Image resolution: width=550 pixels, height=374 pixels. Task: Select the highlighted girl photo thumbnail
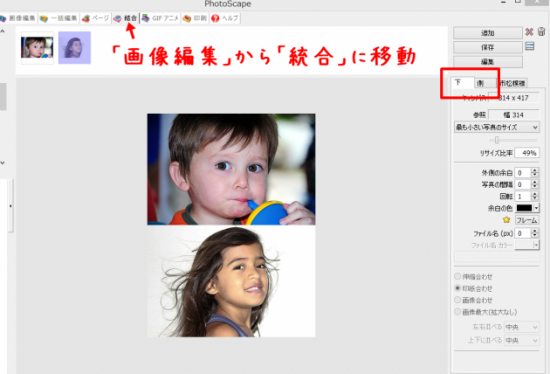(x=74, y=48)
